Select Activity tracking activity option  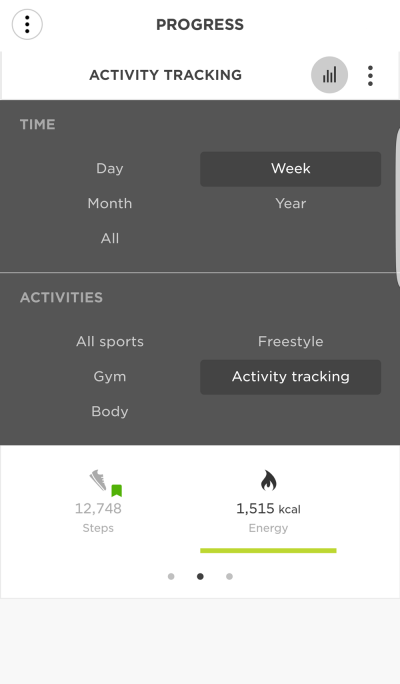click(291, 377)
